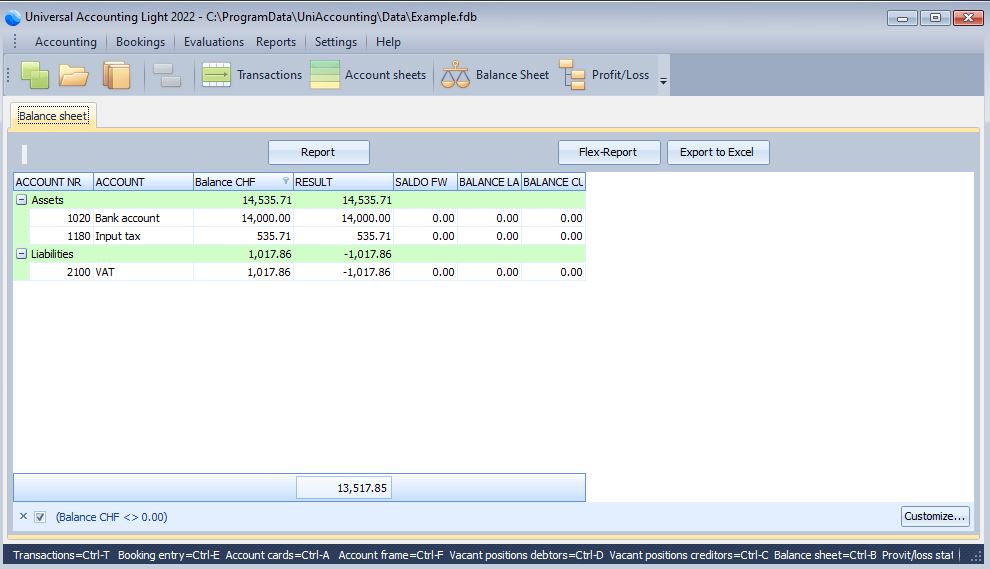Screen dimensions: 990x569
Task: Click the status bar resize grip
Action: click(976, 556)
